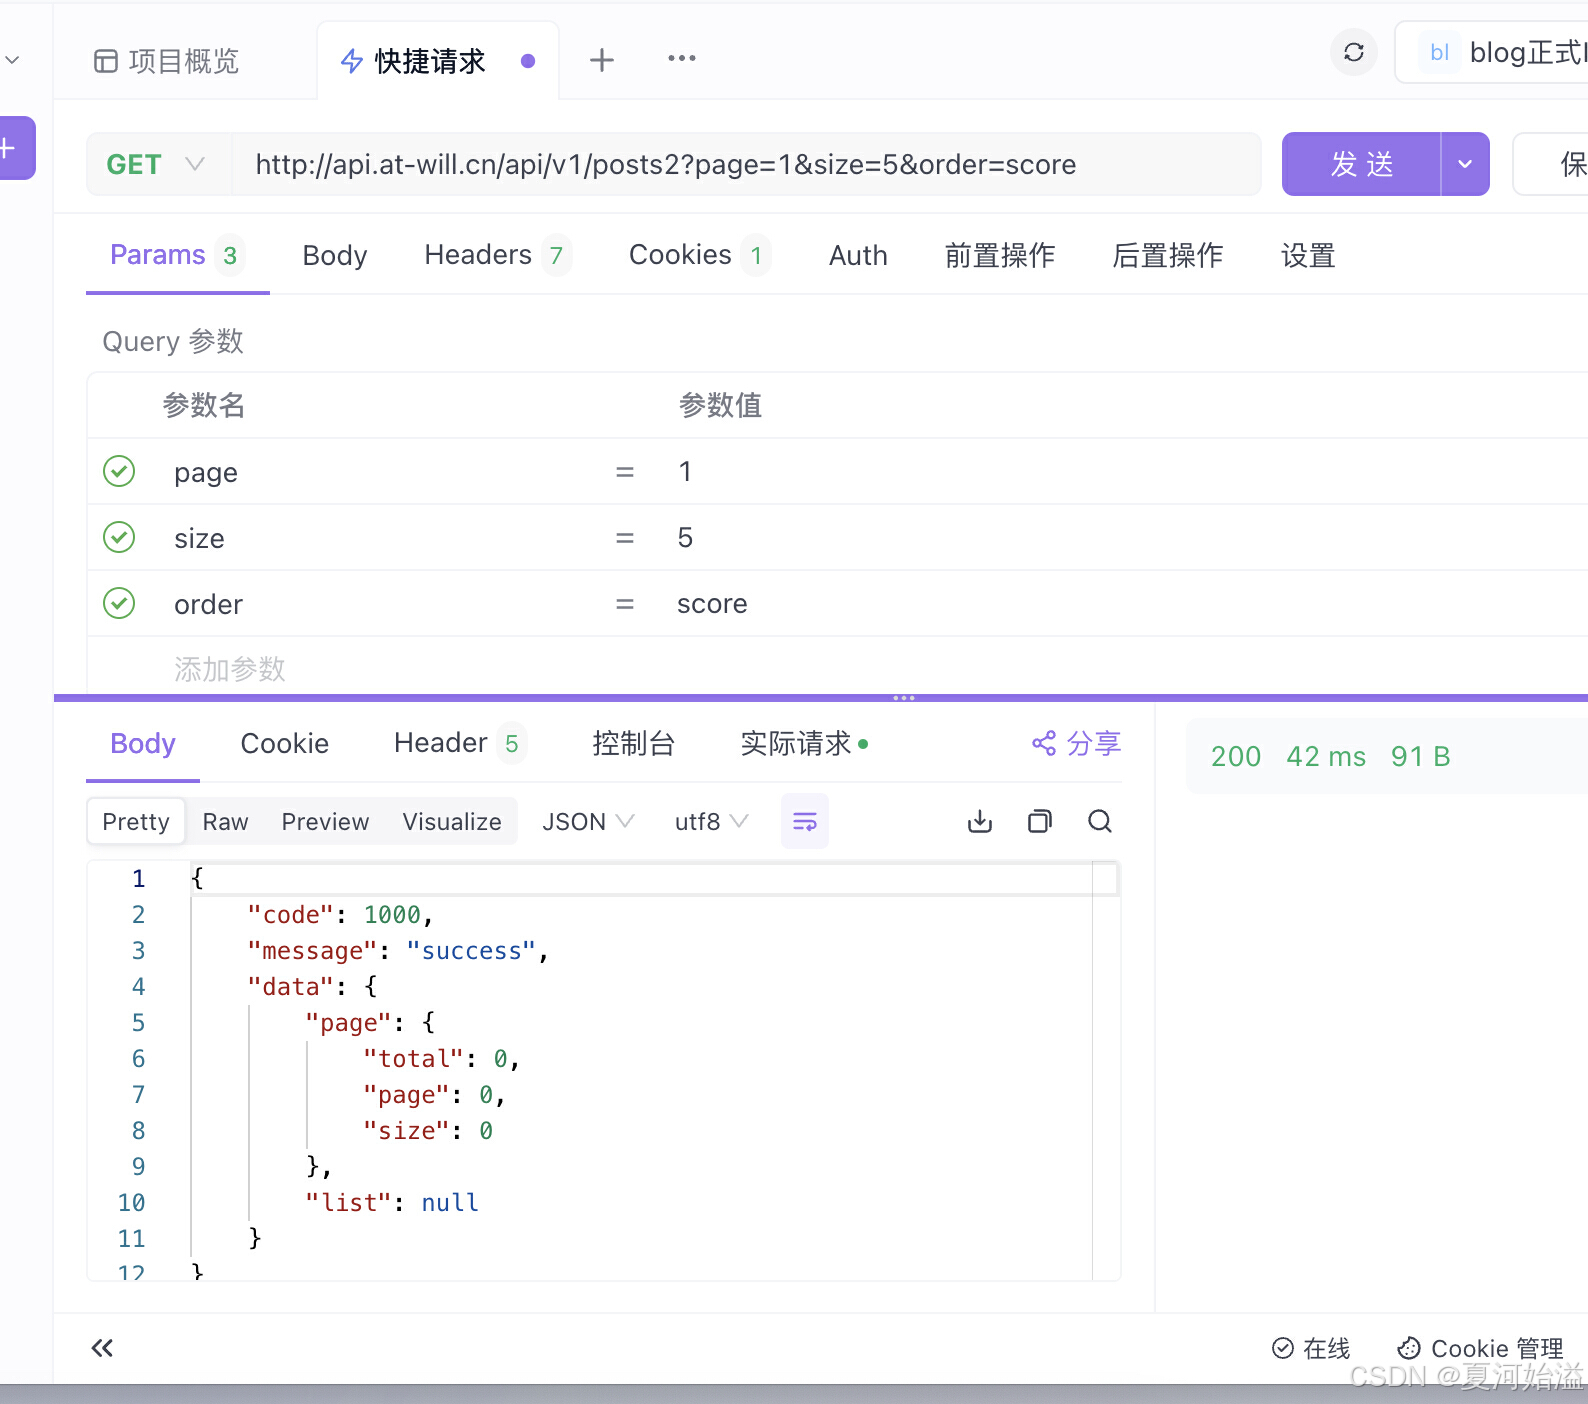
Task: Open the response Header tab
Action: [459, 743]
